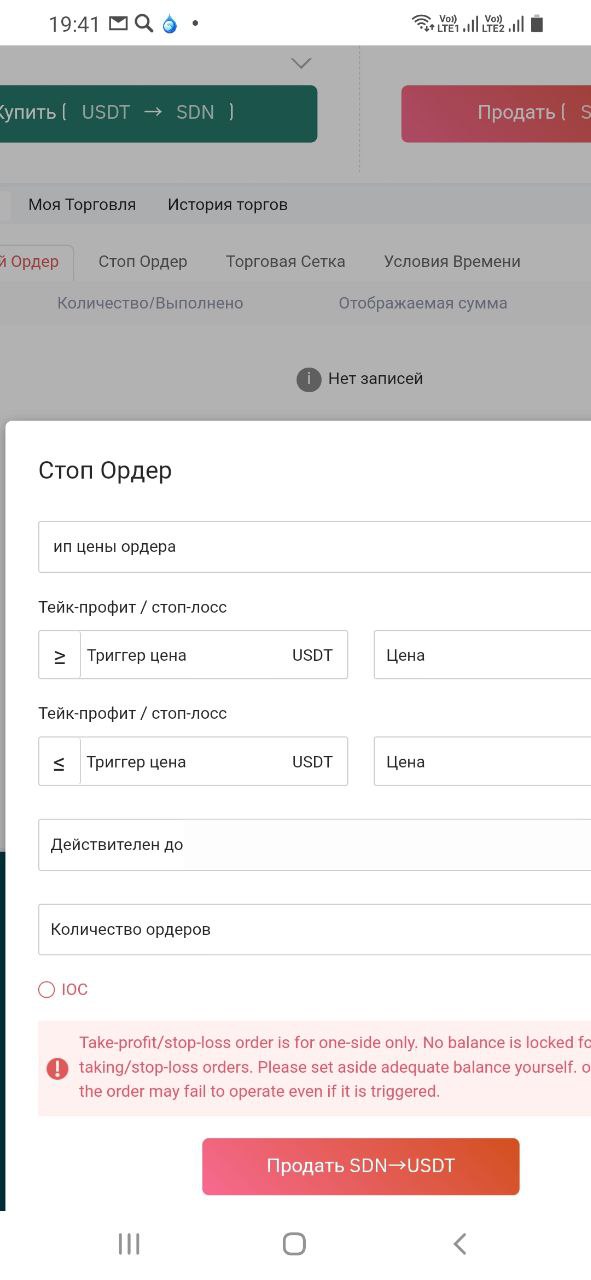Focus the Цена field in the ≥ row
The image size is (591, 1280).
482,655
